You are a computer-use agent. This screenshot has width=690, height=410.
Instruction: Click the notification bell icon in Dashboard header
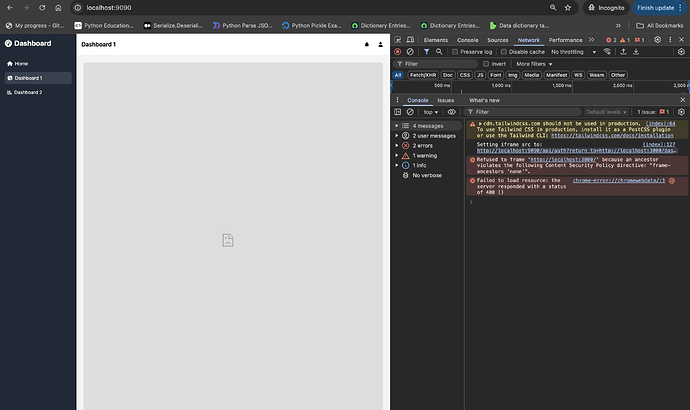pyautogui.click(x=367, y=44)
